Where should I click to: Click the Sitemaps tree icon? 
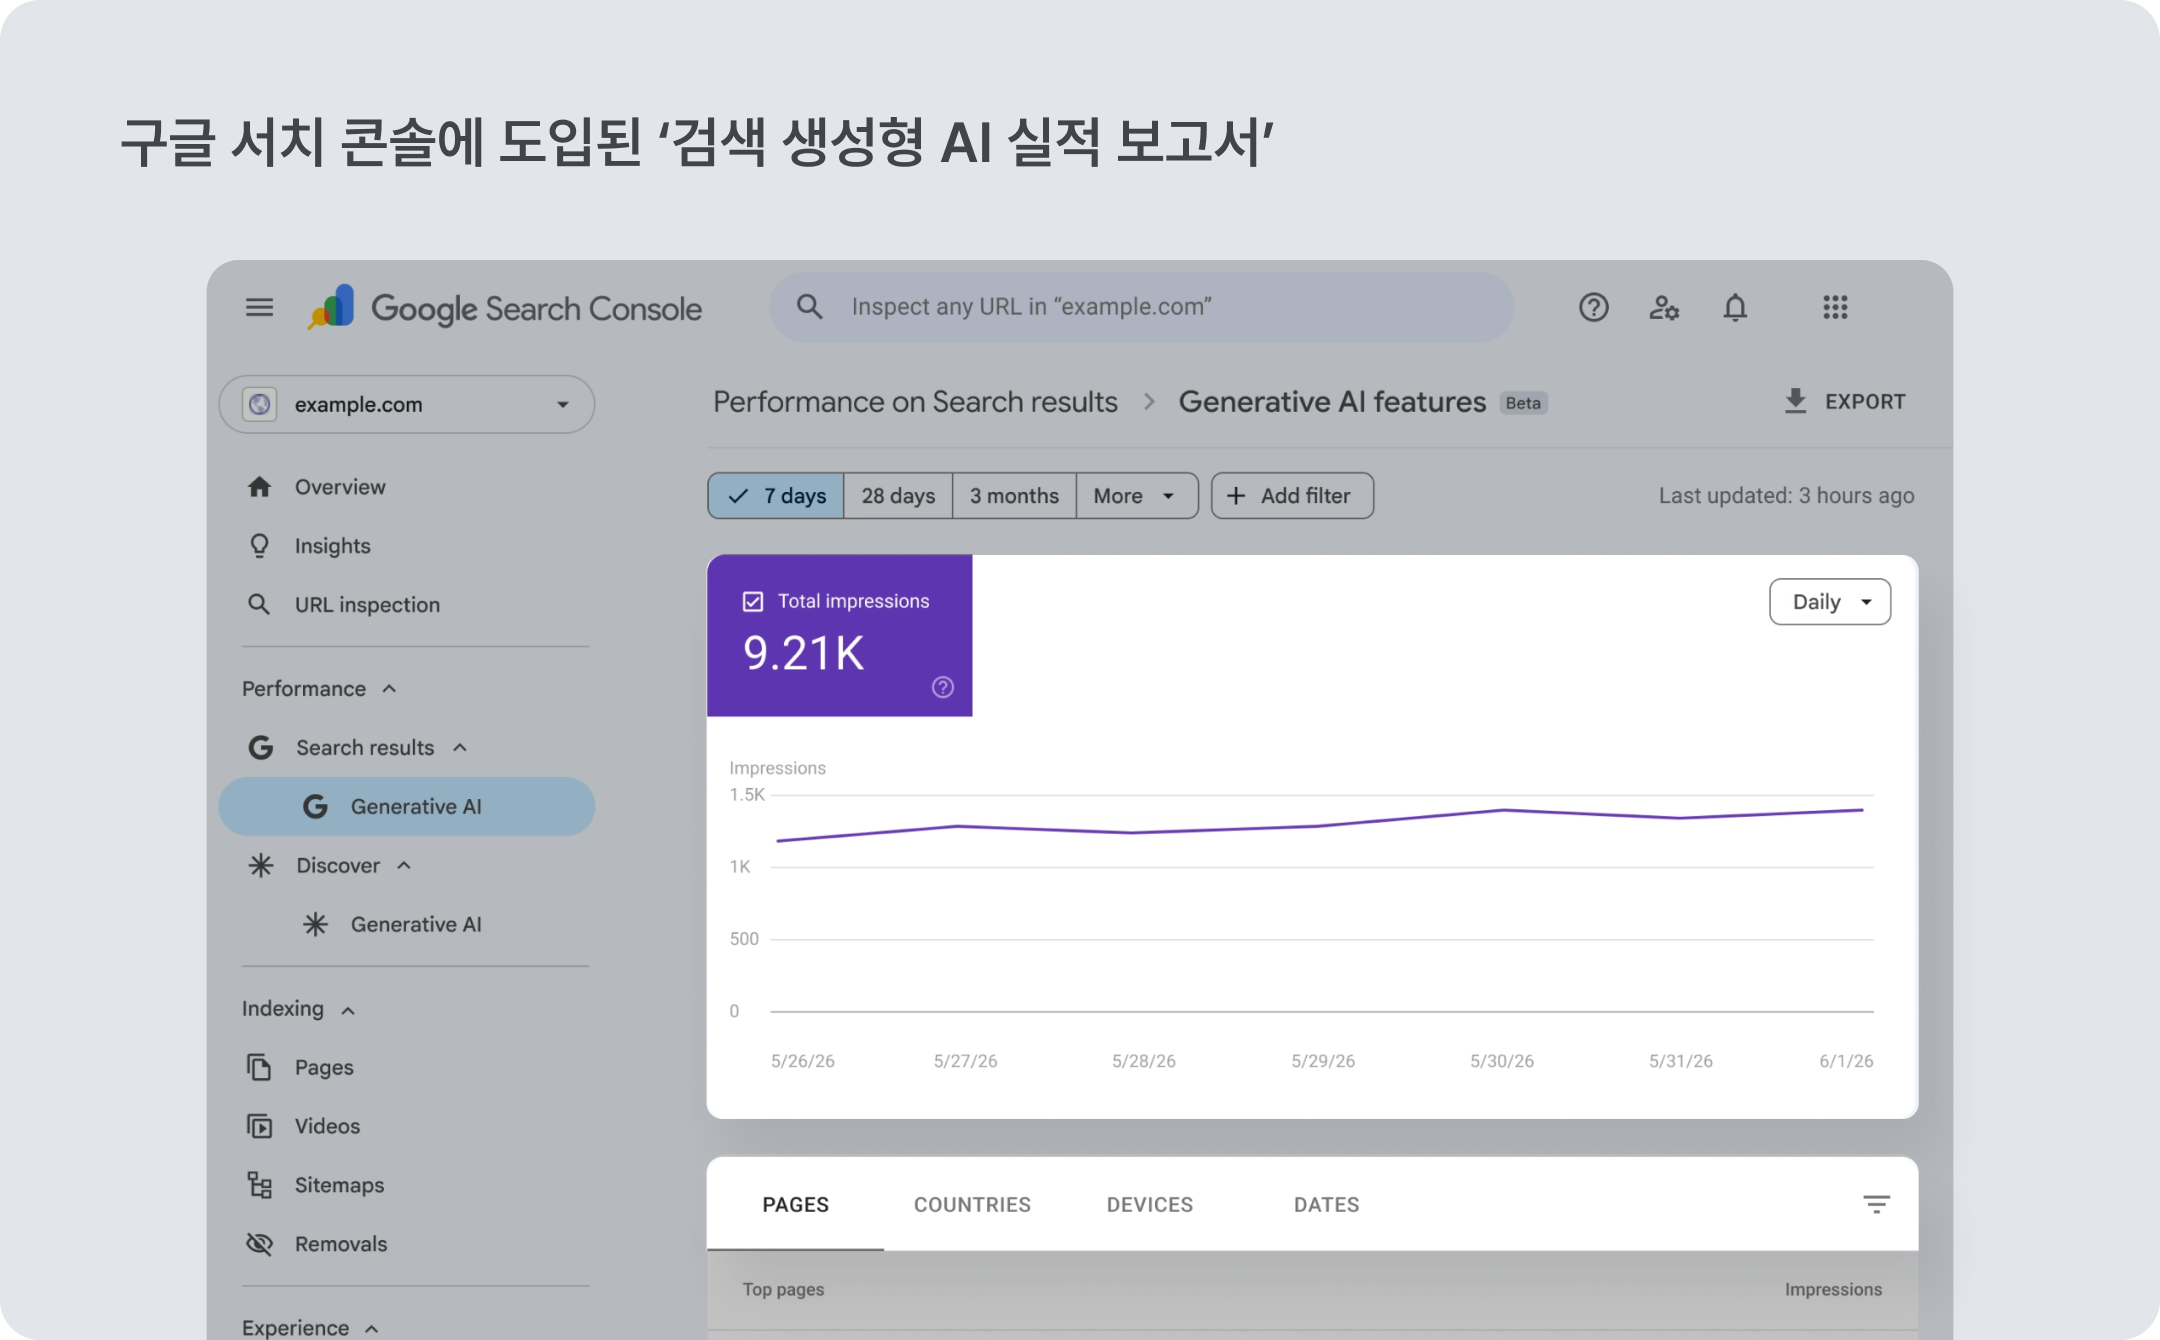(x=259, y=1185)
